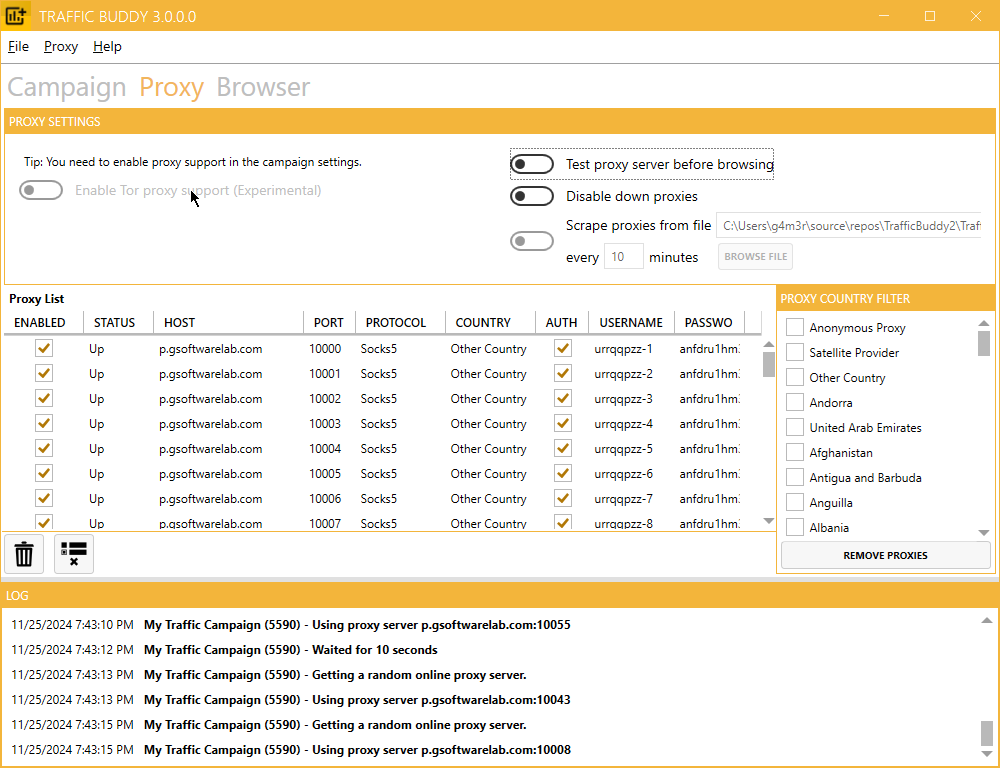Check United Arab Emirates filter
This screenshot has height=768, width=1000.
[795, 427]
